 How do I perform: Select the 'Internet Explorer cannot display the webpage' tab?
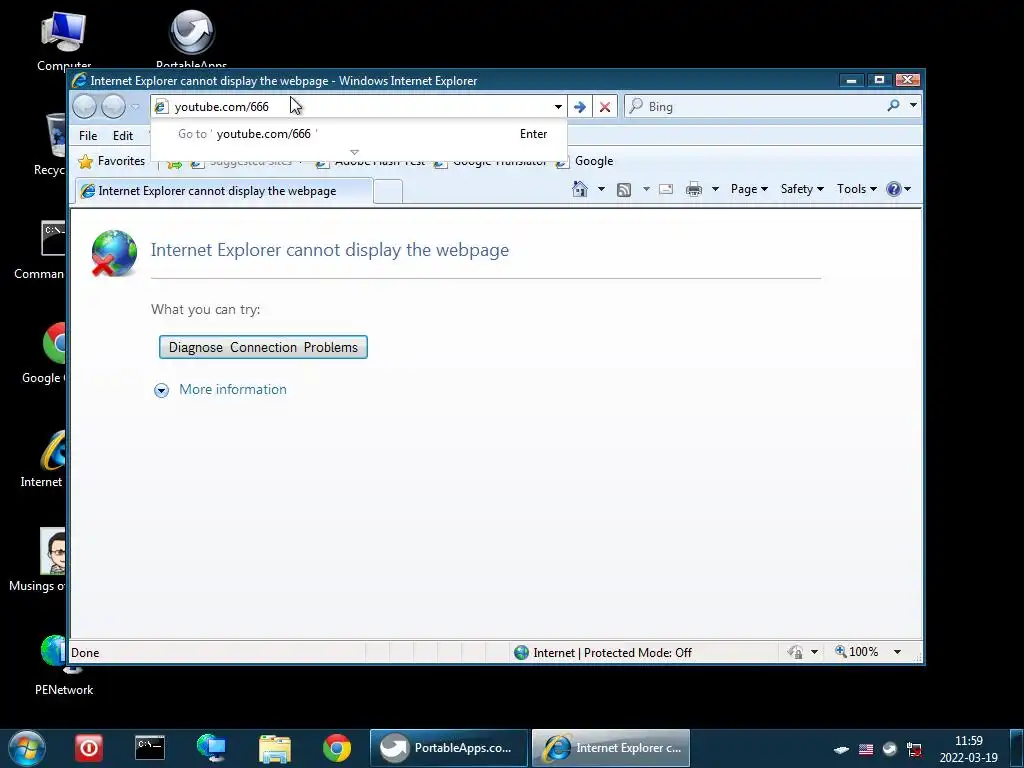[223, 191]
